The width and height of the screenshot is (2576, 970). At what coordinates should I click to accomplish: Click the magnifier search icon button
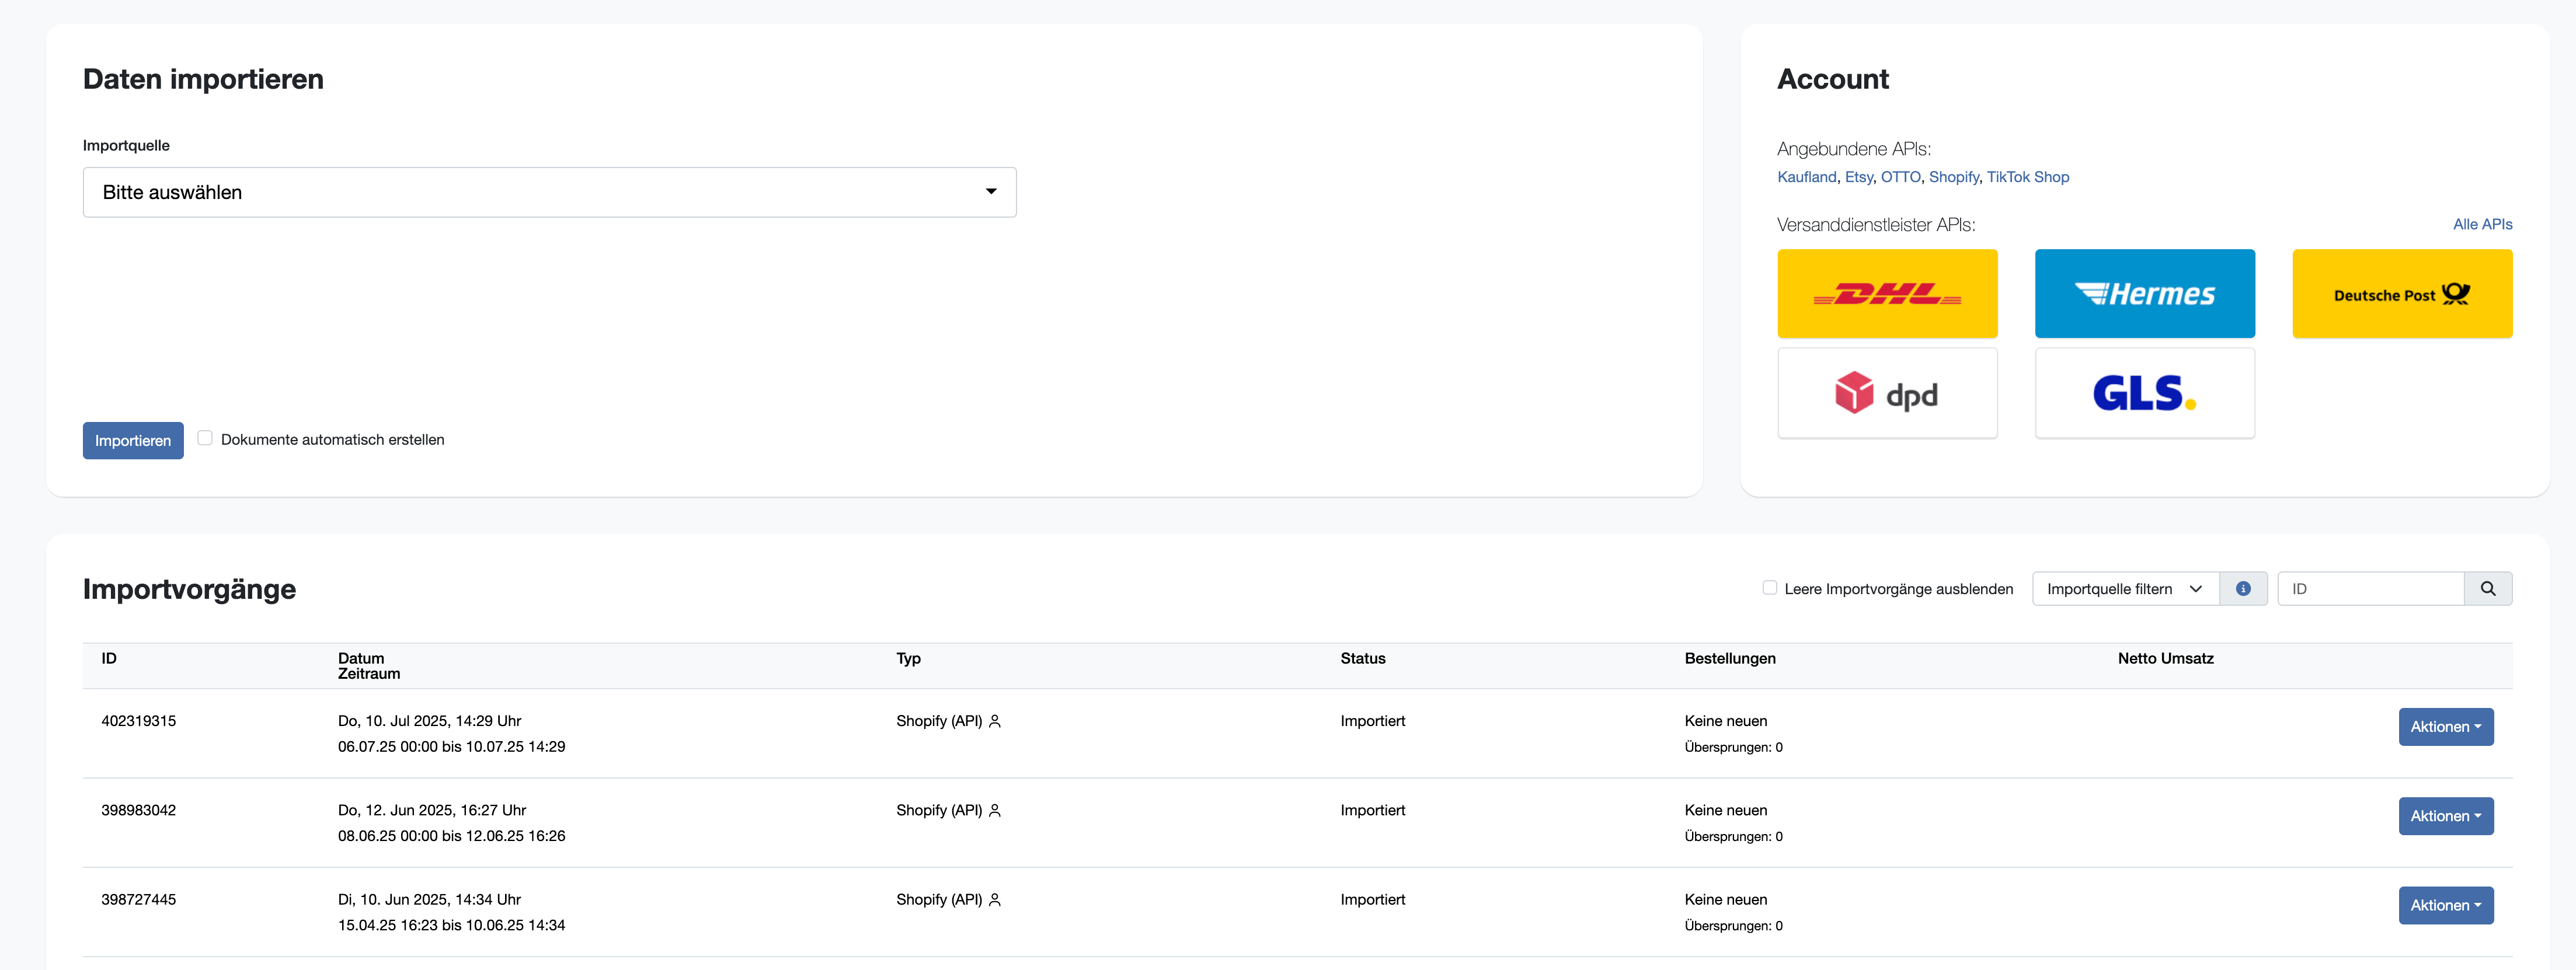(x=2487, y=589)
